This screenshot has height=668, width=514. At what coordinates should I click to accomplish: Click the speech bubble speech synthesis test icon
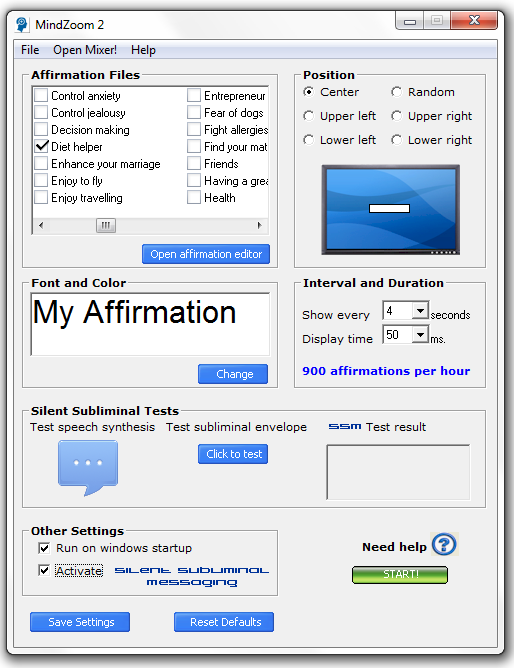click(x=88, y=468)
